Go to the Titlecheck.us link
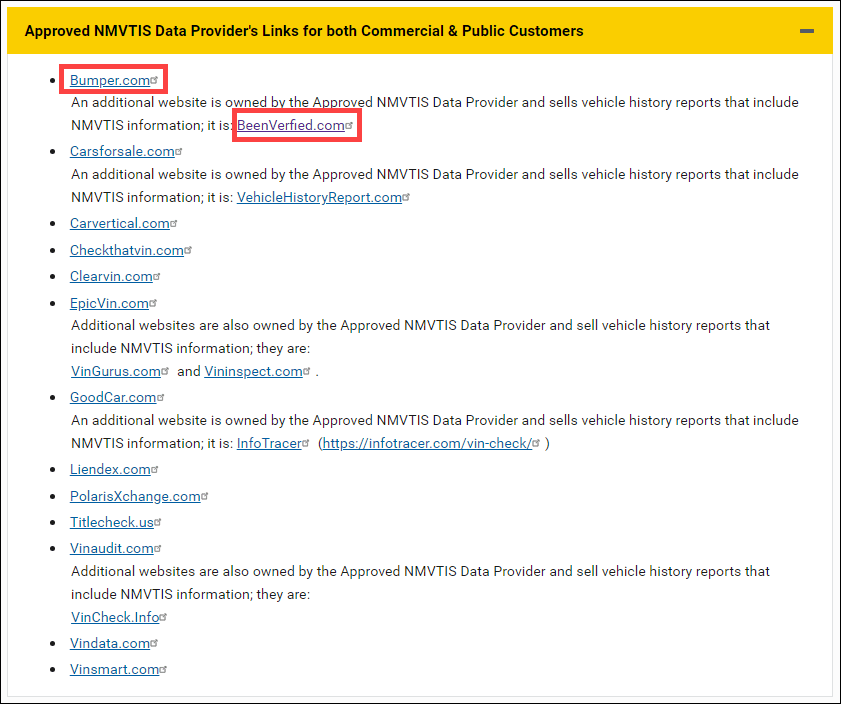 112,523
